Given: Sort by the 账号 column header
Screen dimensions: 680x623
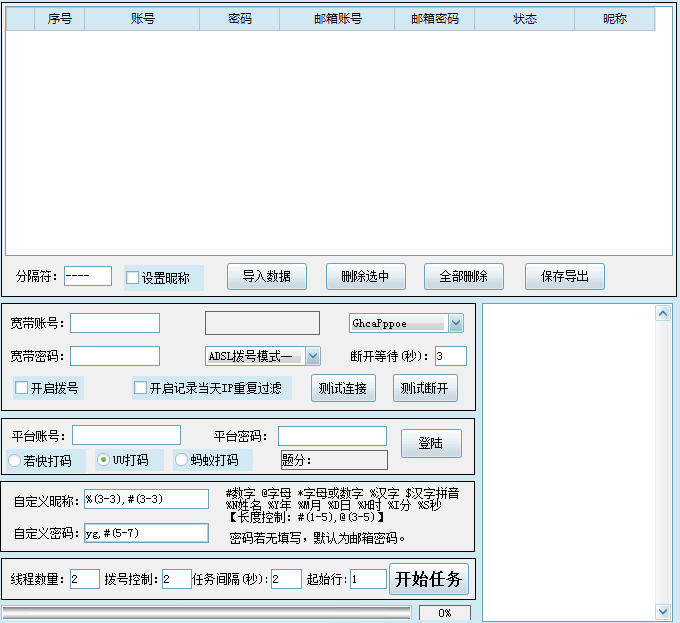Looking at the screenshot, I should (142, 19).
